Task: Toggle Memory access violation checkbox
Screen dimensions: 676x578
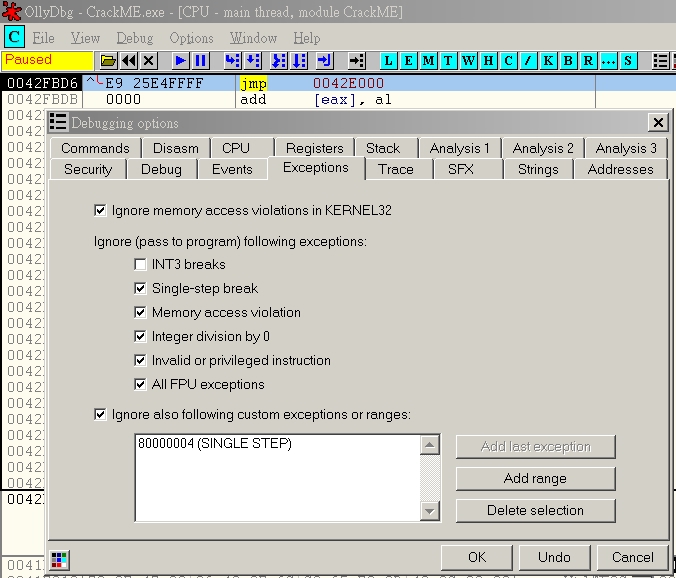Action: (x=140, y=312)
